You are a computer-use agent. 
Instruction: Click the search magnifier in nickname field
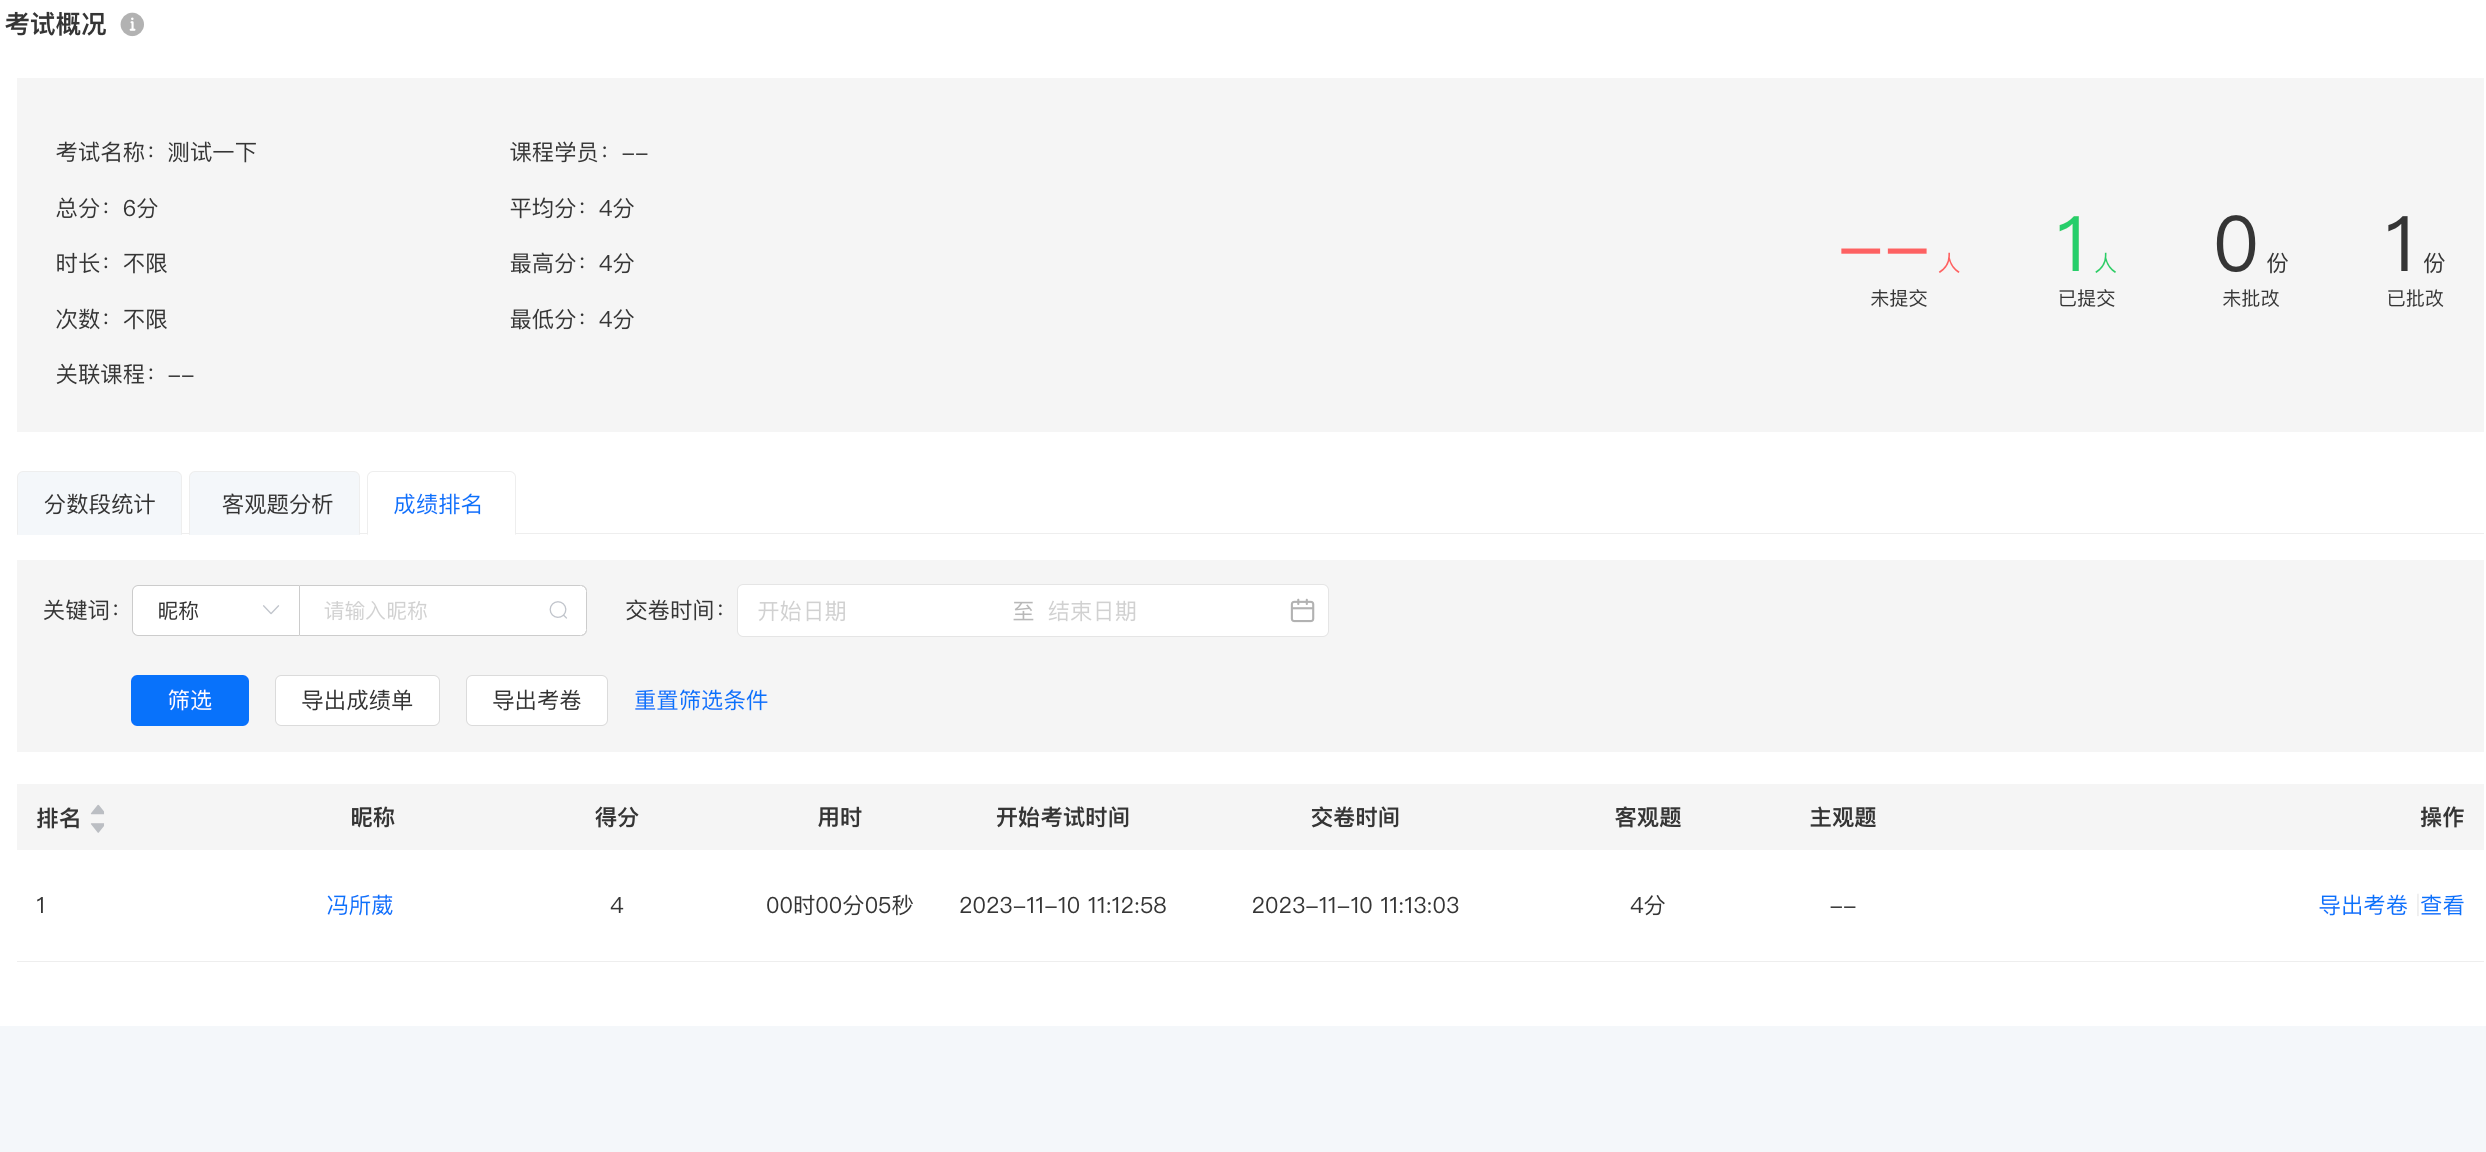(558, 611)
